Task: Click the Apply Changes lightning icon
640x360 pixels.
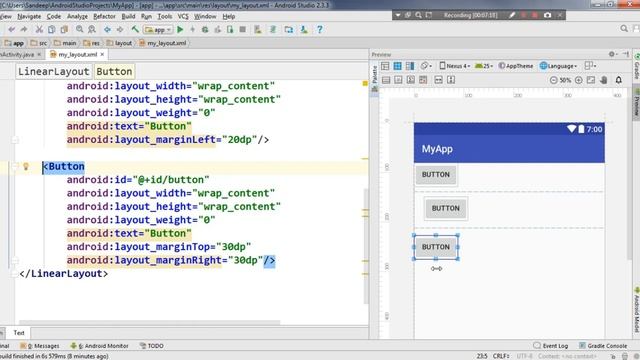Action: (x=192, y=29)
